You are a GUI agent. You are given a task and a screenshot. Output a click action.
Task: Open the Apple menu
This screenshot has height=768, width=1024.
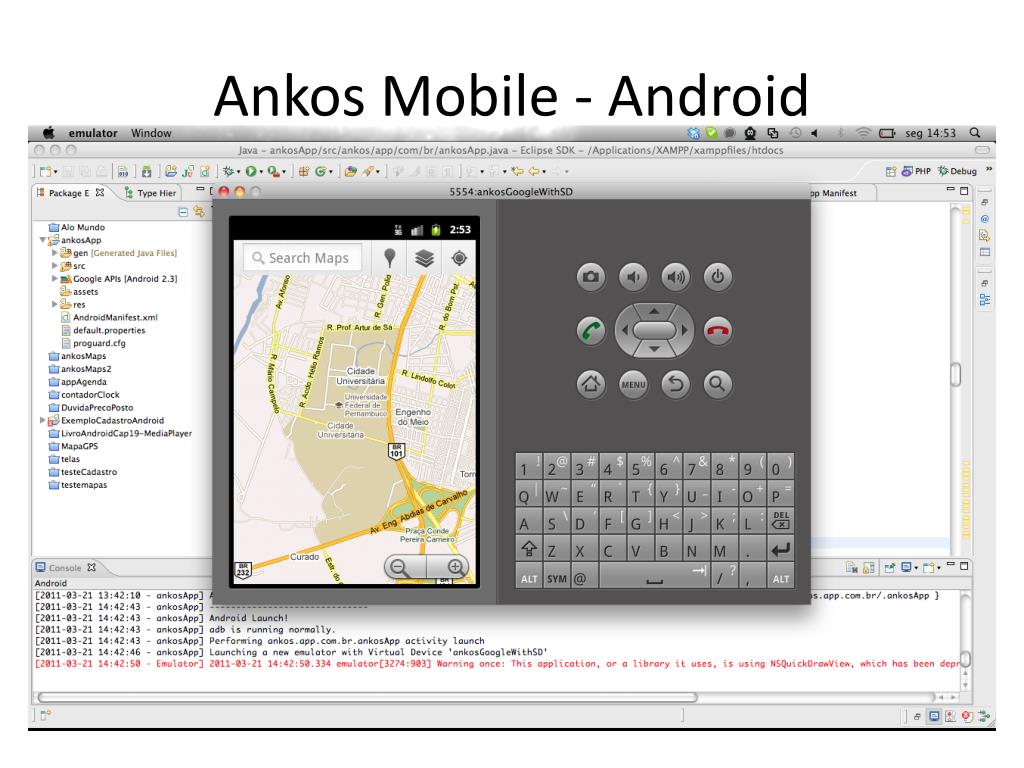49,133
